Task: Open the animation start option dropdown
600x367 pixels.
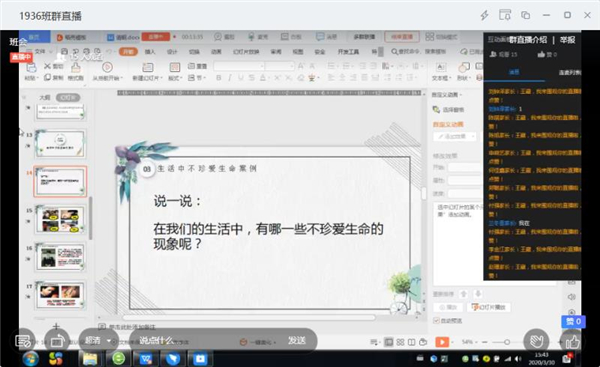Action: click(x=464, y=167)
